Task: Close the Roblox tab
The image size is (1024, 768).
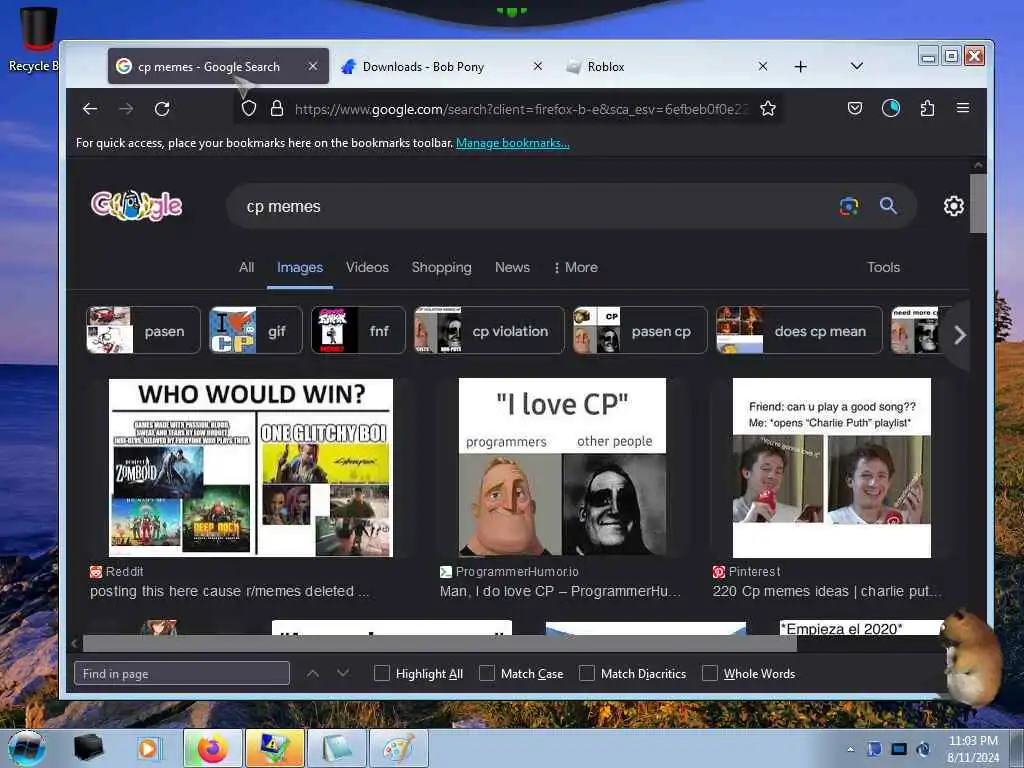Action: click(762, 66)
